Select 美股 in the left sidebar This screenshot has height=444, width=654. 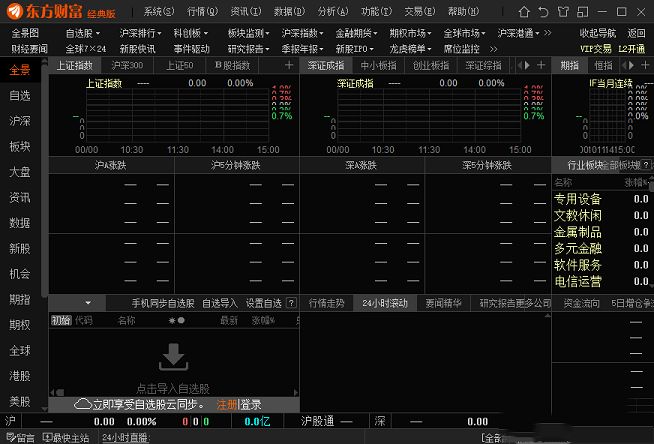(x=20, y=401)
